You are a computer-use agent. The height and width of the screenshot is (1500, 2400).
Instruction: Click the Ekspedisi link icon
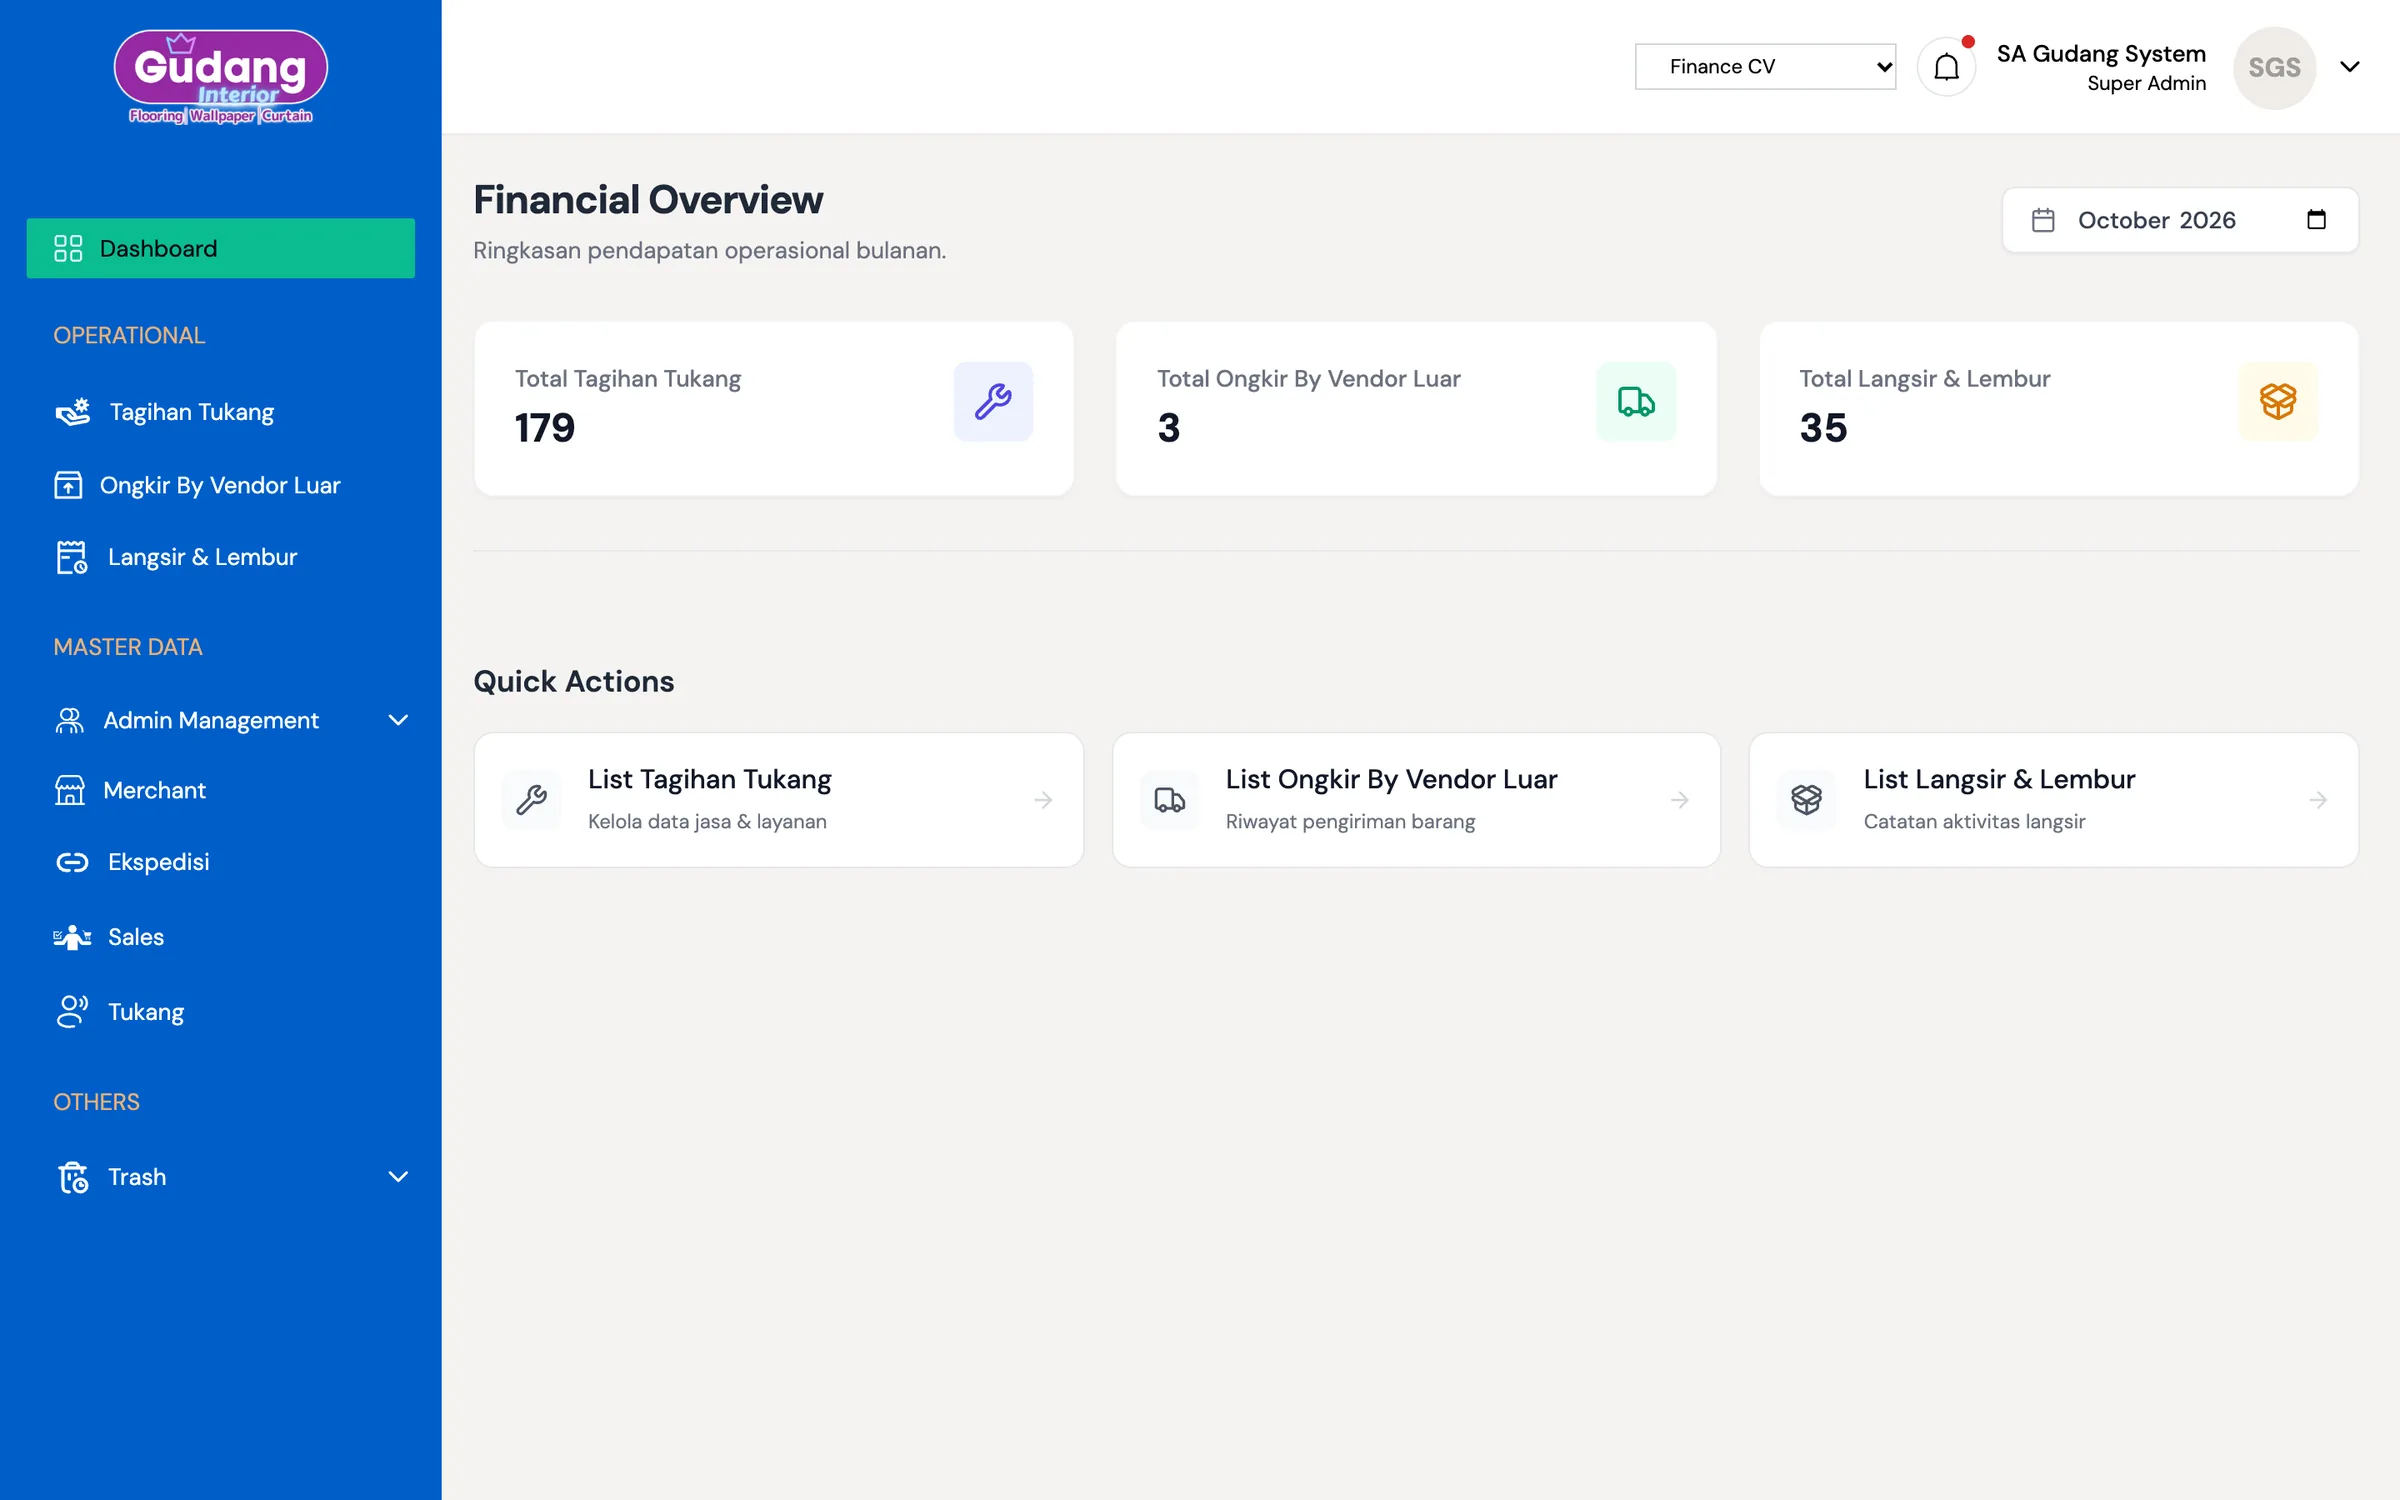click(x=72, y=862)
